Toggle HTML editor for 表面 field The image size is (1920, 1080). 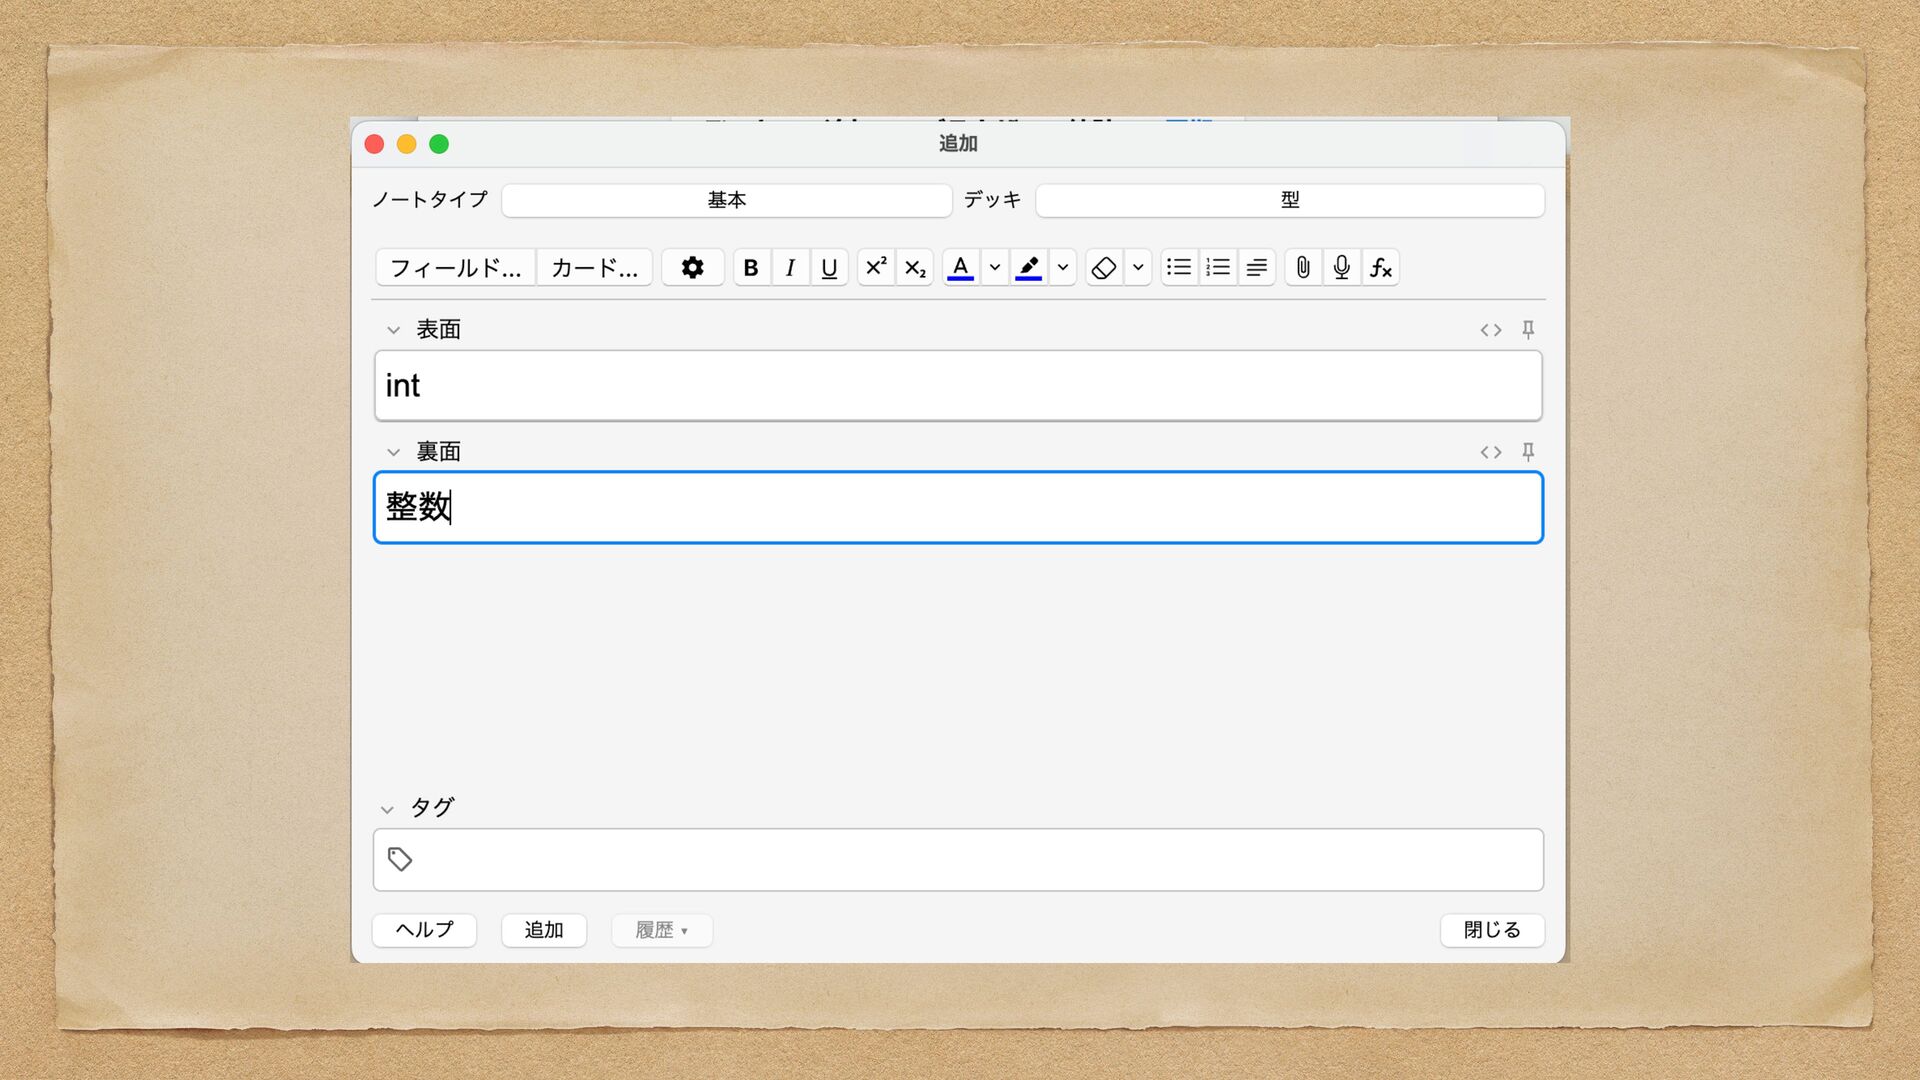[x=1491, y=330]
